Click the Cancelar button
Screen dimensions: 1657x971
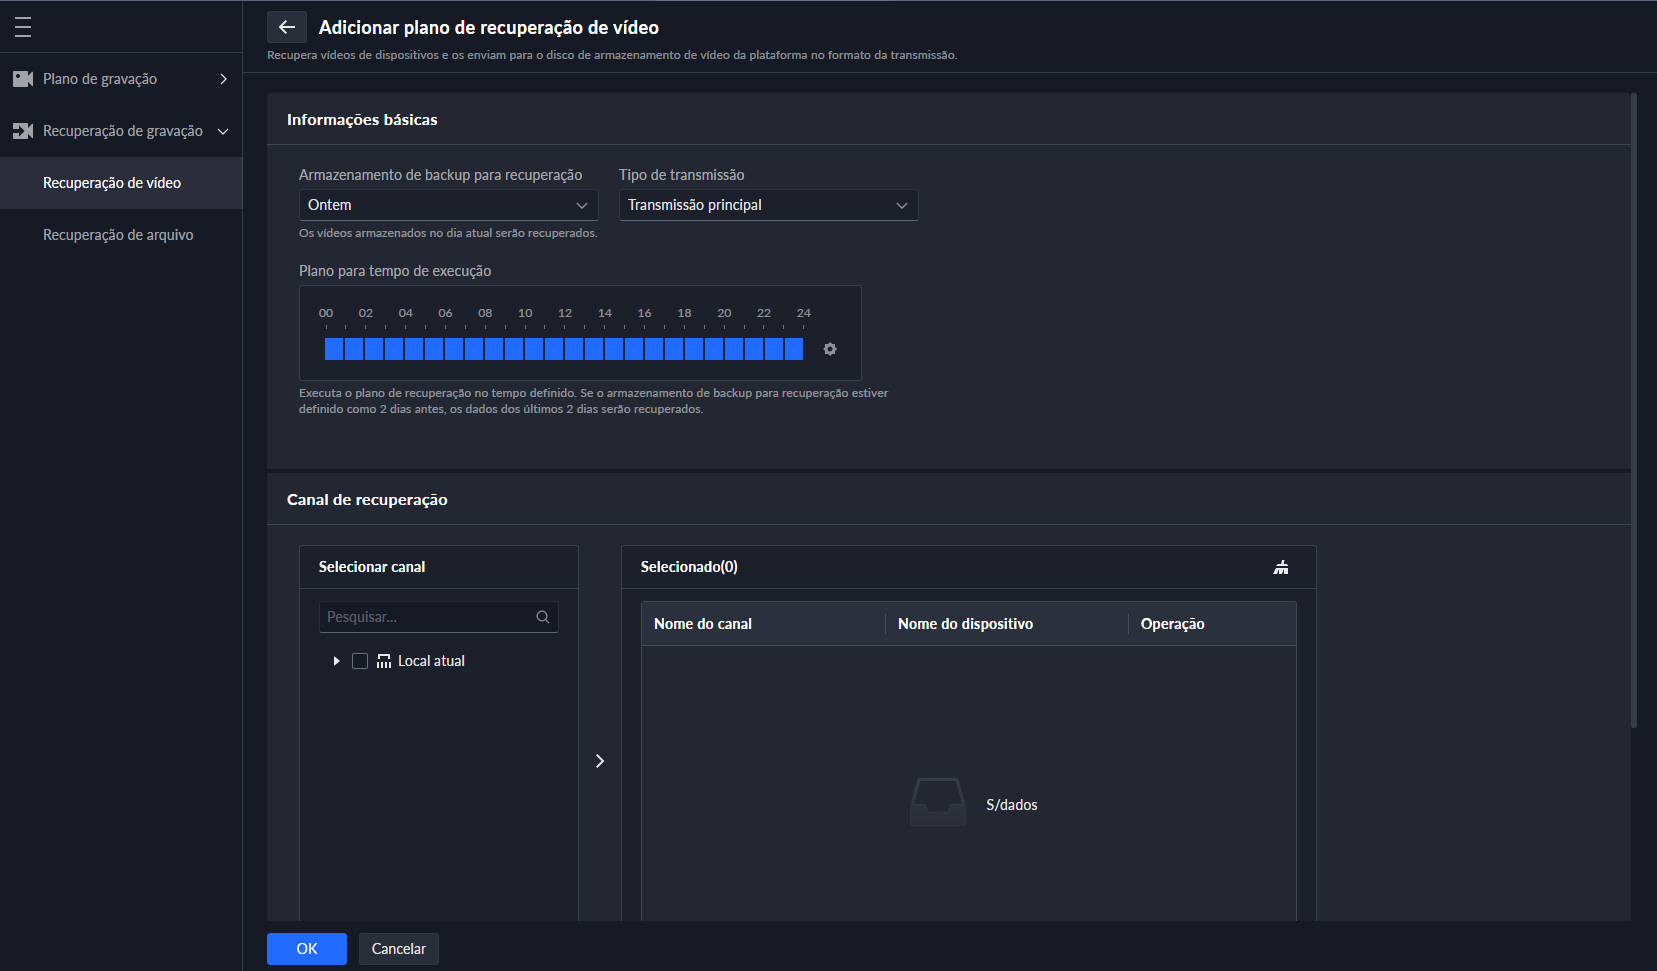(x=398, y=949)
